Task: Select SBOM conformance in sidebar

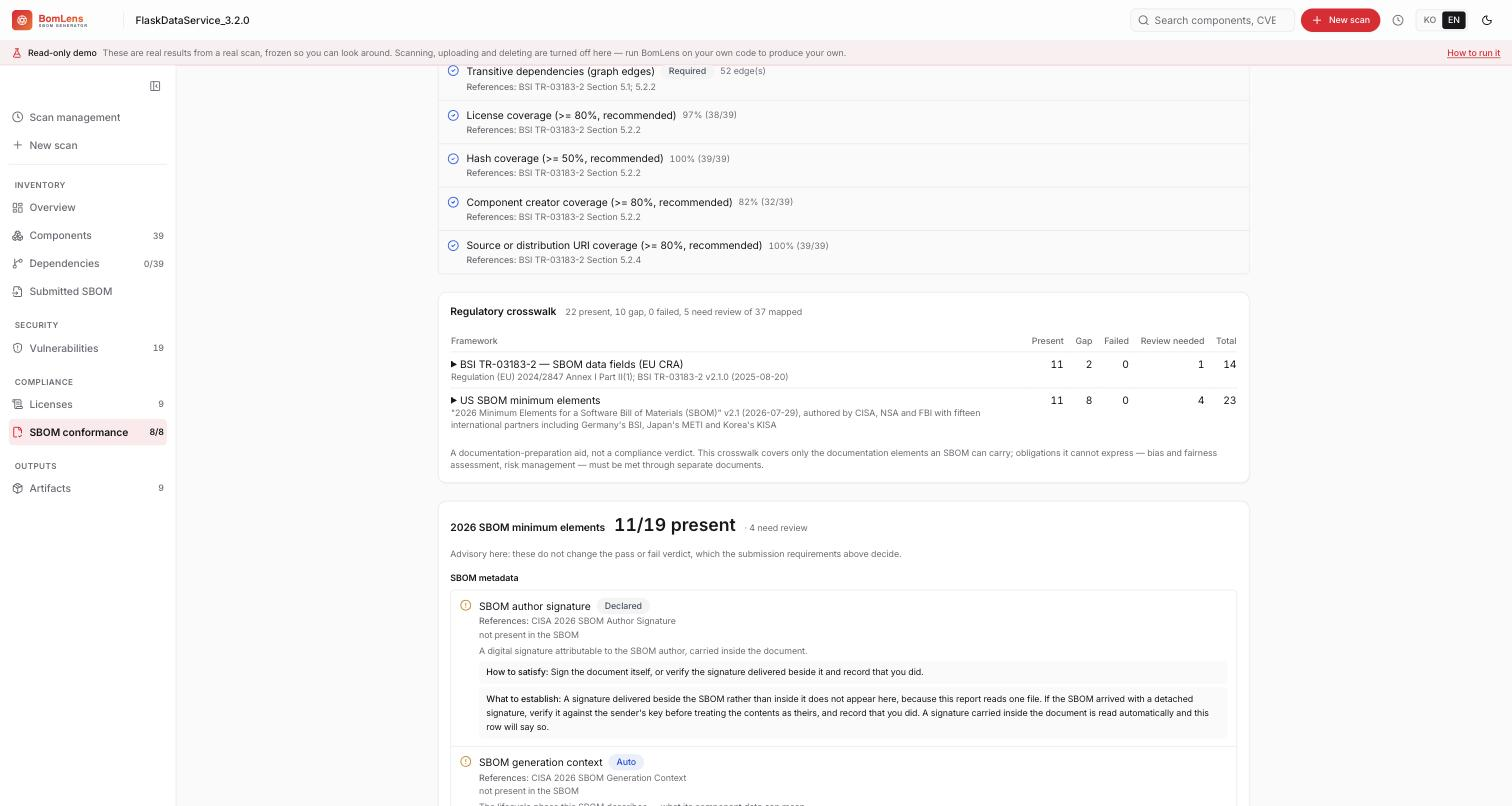Action: click(88, 432)
